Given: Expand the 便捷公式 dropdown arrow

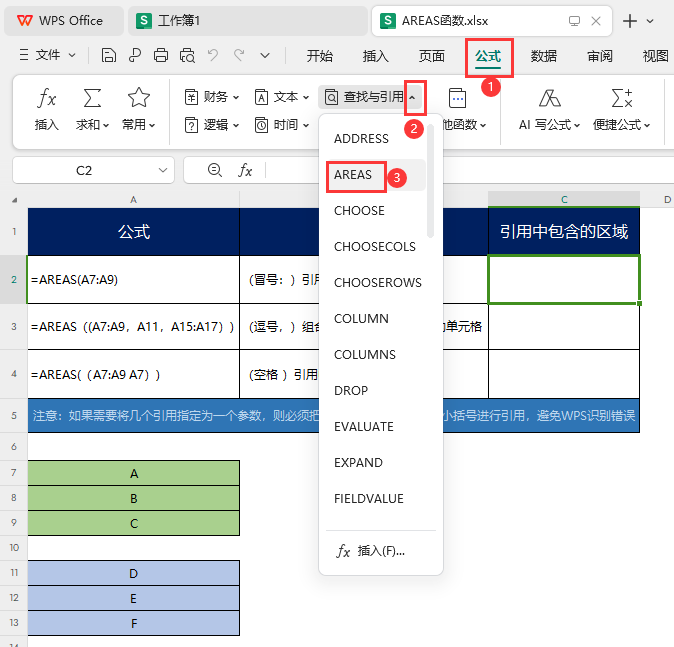Looking at the screenshot, I should click(x=647, y=126).
